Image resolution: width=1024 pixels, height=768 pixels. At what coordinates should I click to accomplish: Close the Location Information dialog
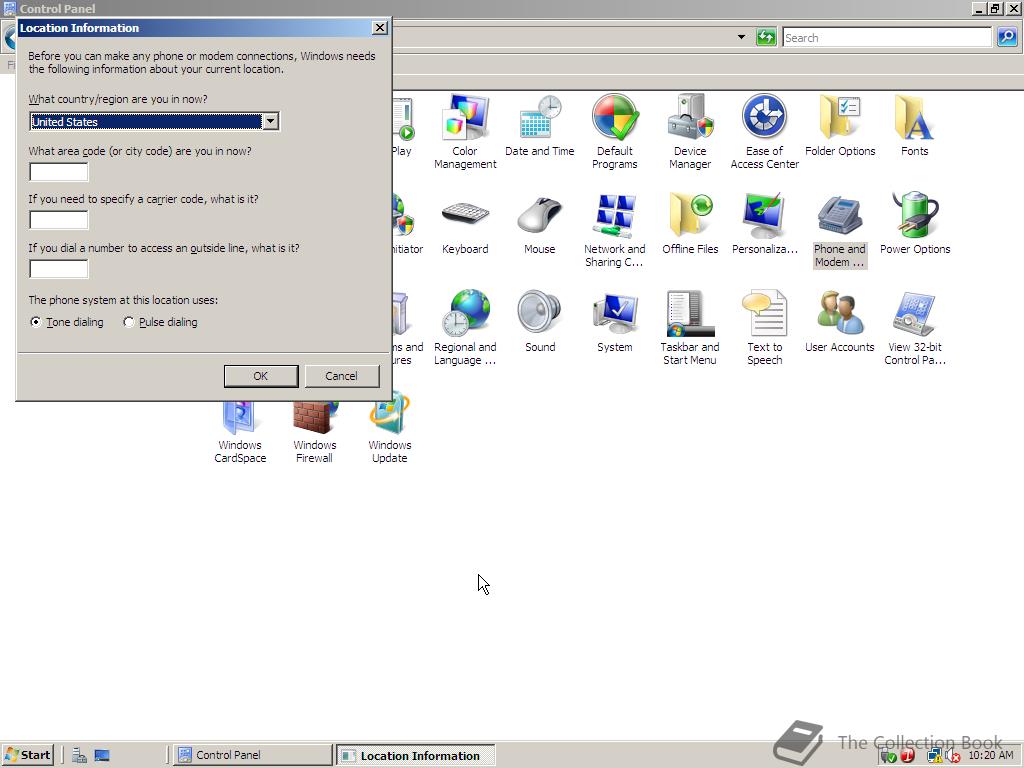tap(379, 27)
